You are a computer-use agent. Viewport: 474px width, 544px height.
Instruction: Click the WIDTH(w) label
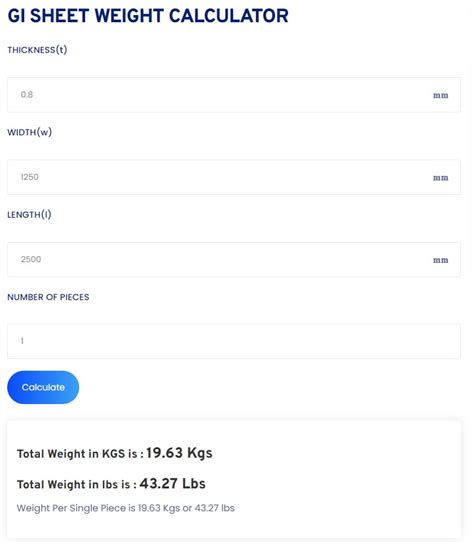point(30,133)
